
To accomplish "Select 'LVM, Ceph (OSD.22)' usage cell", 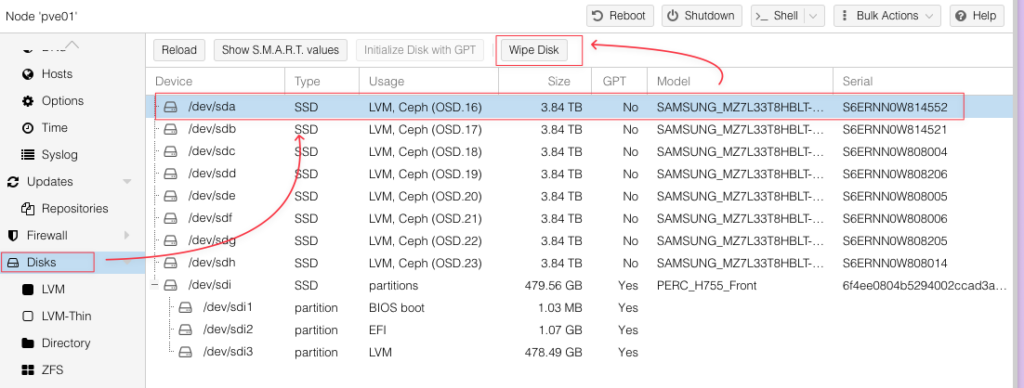I will (425, 240).
